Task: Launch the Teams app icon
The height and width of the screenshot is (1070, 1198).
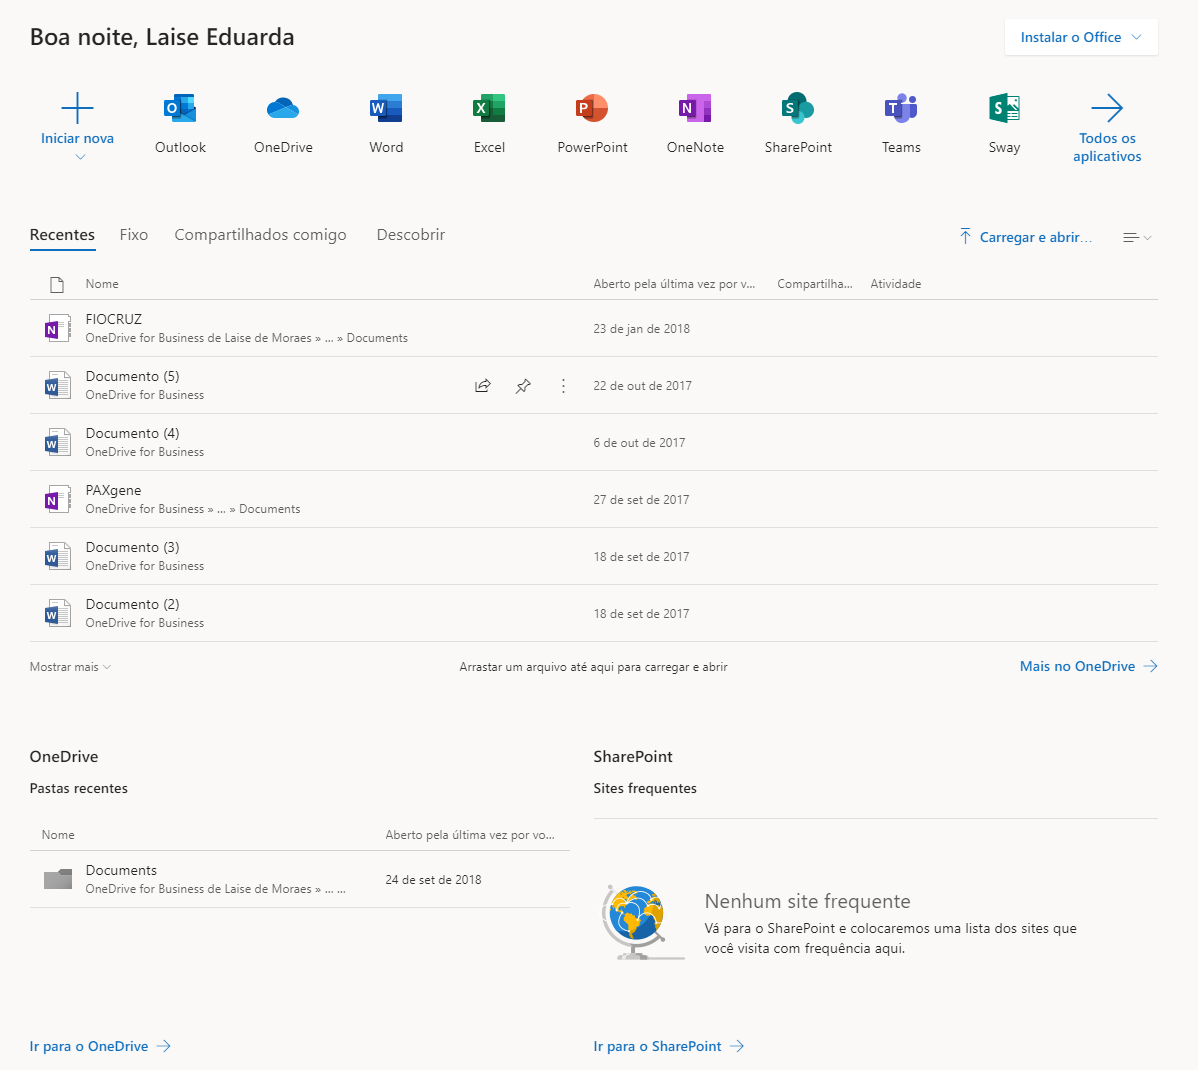Action: (901, 109)
